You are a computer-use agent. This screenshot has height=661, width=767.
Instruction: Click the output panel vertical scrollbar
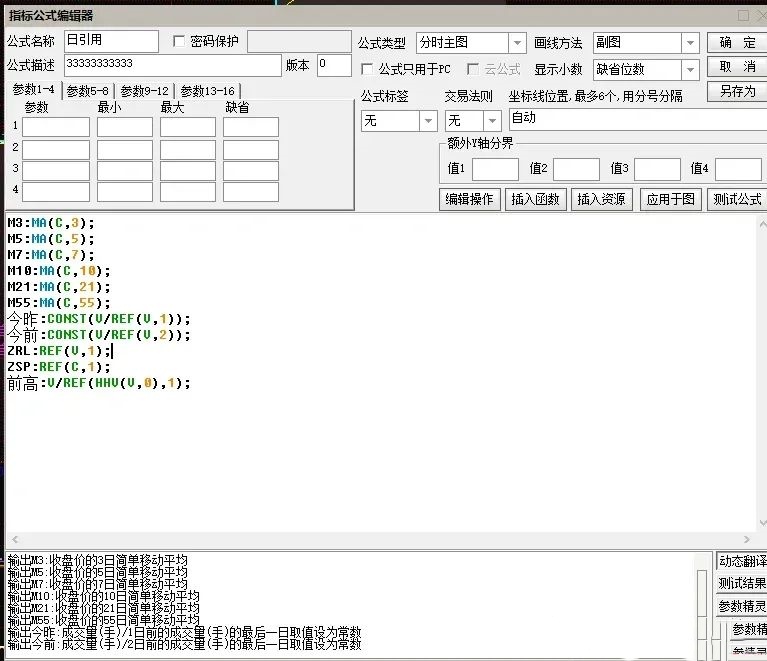pos(702,600)
